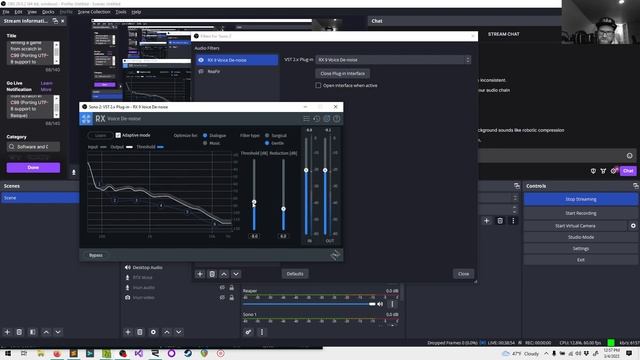
Task: Select Dialogue optimize option
Action: coord(205,136)
